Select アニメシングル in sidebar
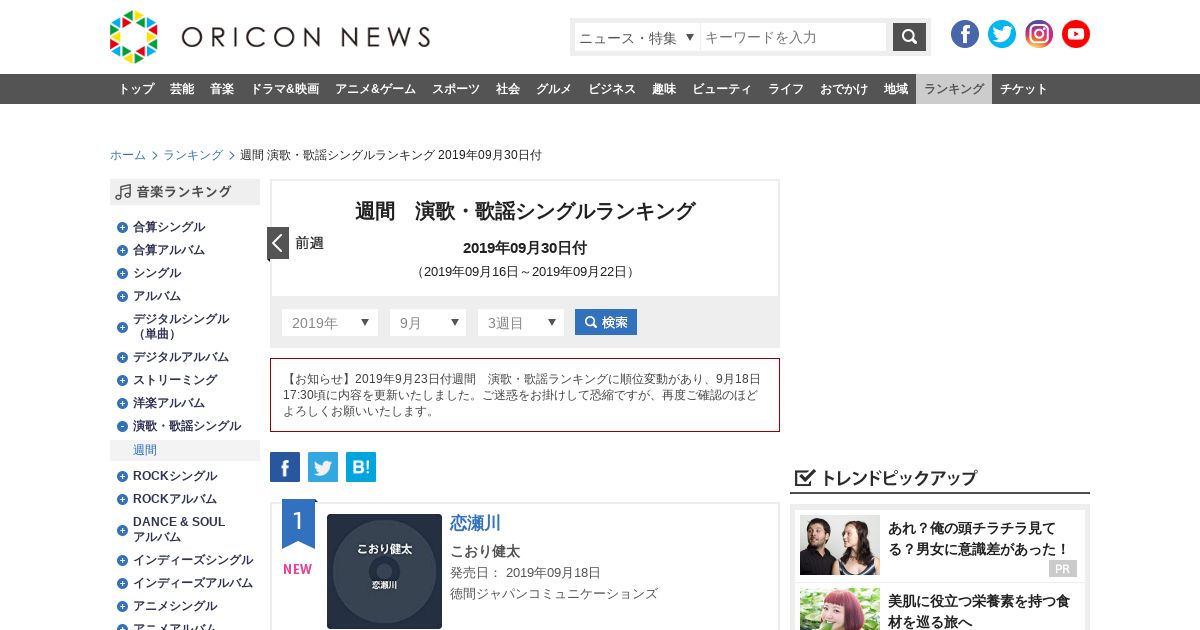 [x=175, y=606]
